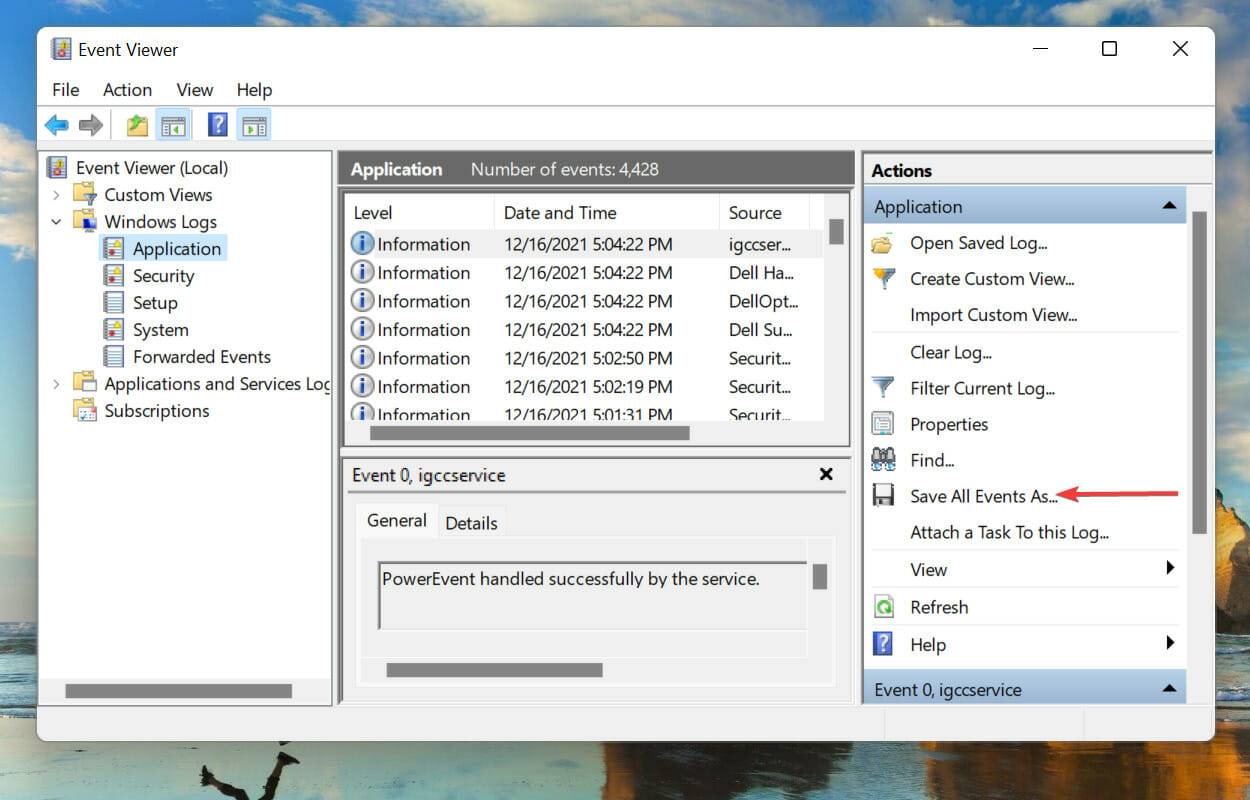Click Attach a Task To this Log...
1250x800 pixels.
(1009, 533)
